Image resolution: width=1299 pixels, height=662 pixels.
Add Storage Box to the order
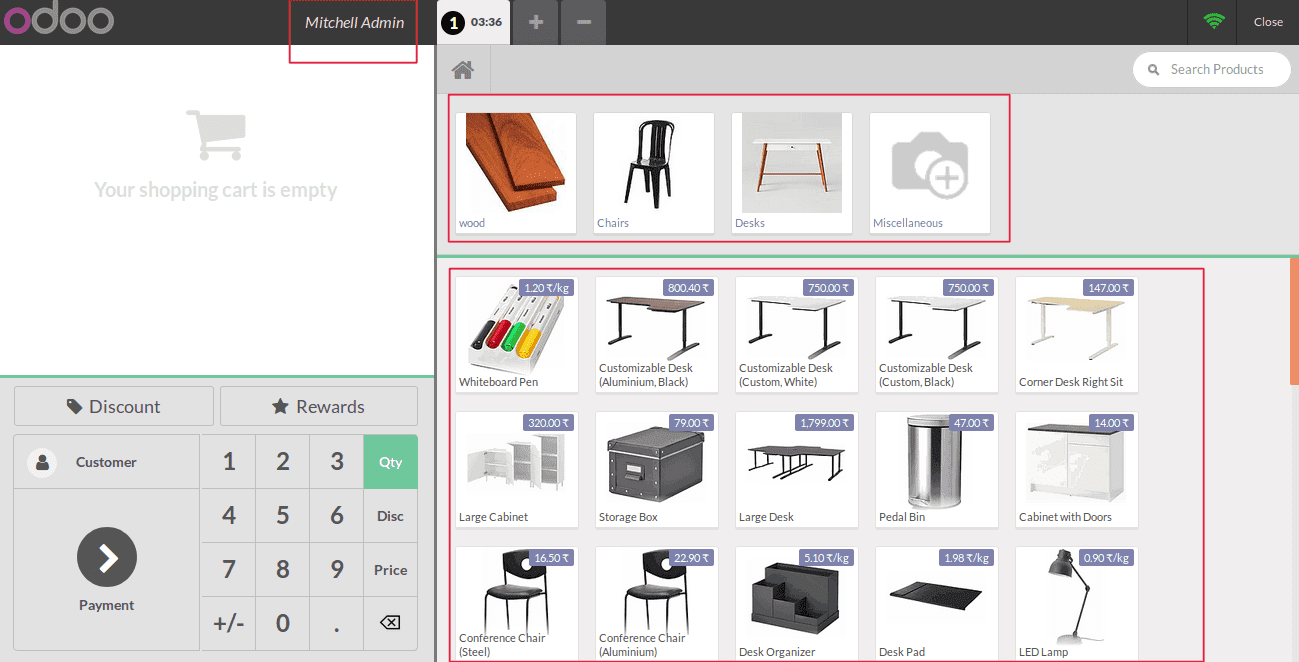(x=657, y=469)
